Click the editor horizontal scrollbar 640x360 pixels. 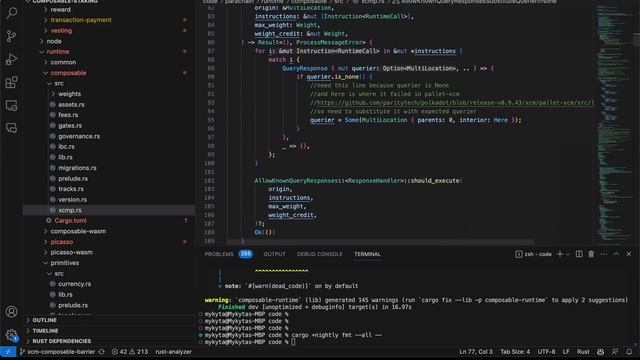(x=380, y=242)
